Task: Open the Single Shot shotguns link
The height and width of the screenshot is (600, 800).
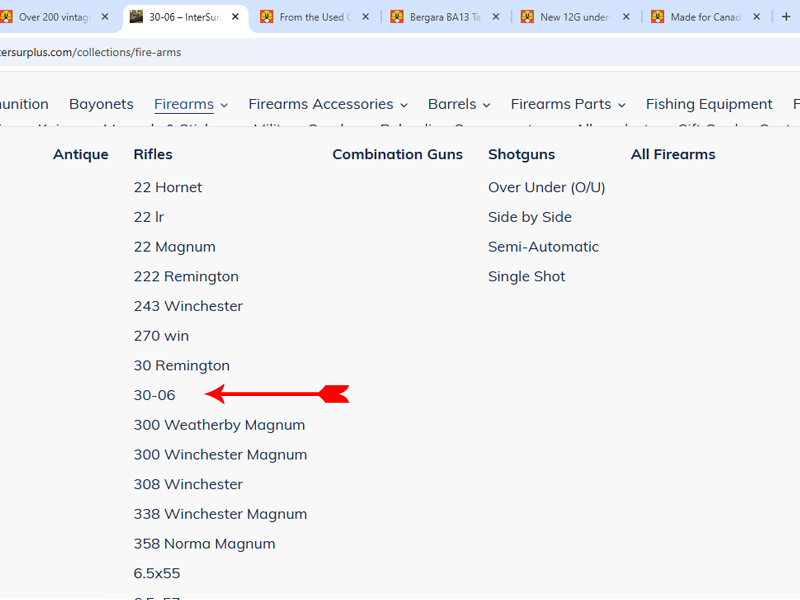Action: [527, 277]
